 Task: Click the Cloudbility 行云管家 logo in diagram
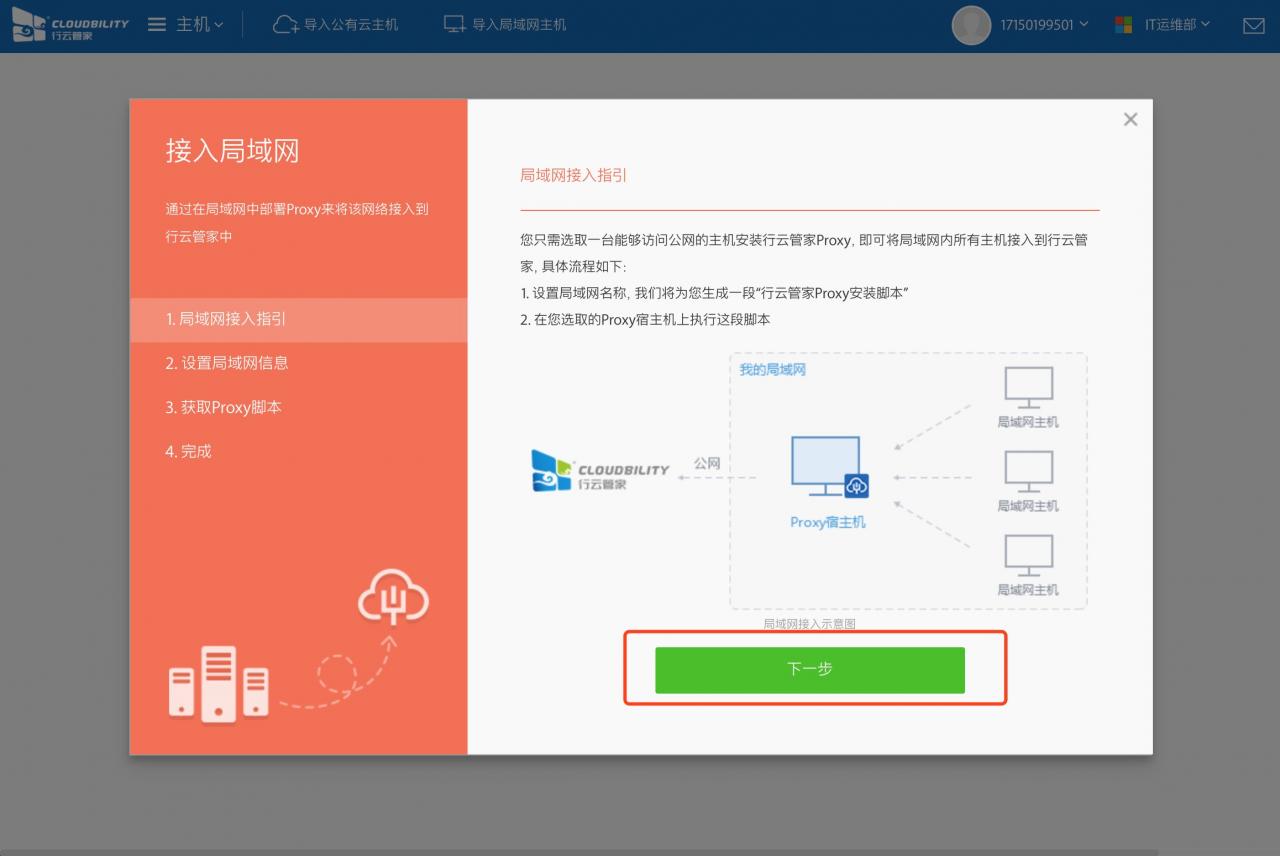(600, 470)
